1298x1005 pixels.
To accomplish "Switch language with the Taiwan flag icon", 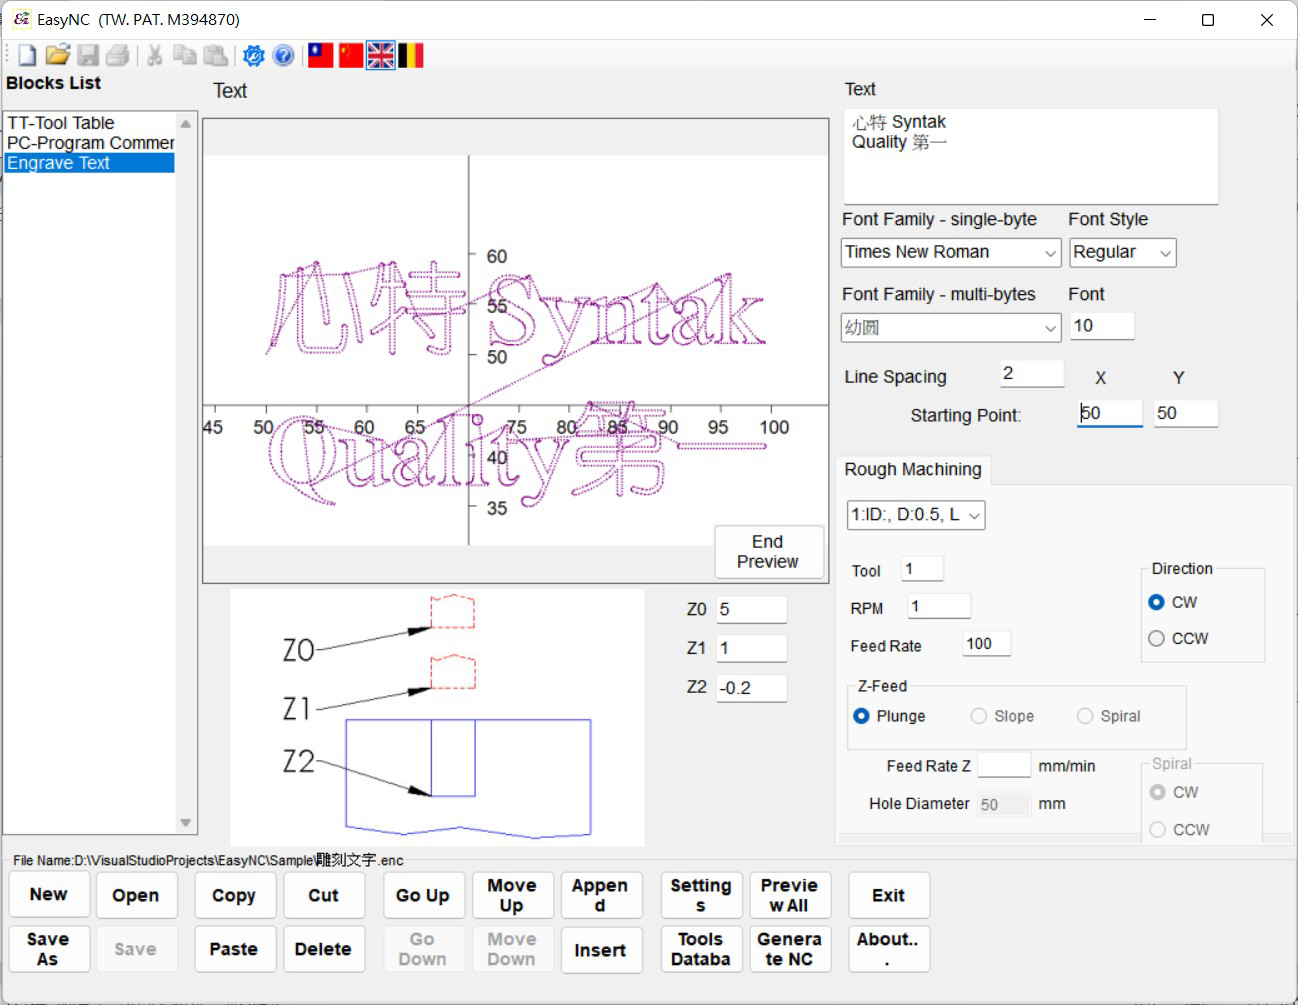I will coord(320,56).
